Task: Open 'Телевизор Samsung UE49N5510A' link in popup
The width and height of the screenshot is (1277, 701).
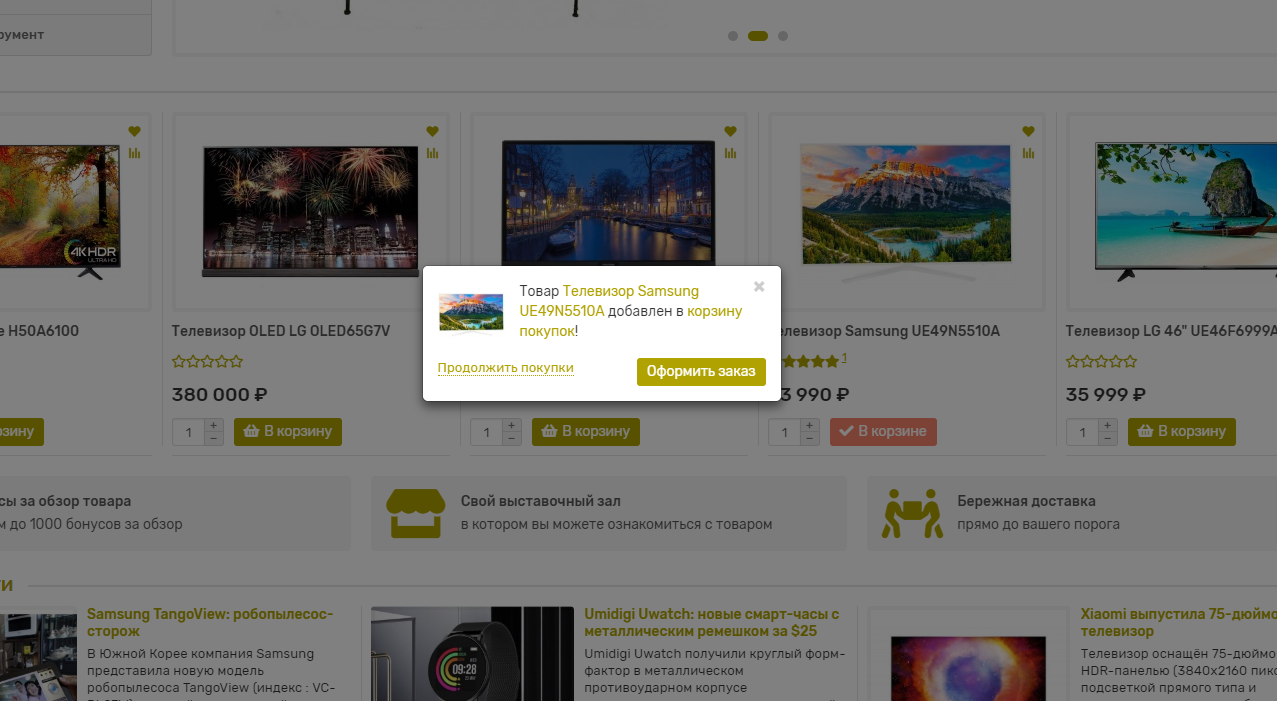Action: tap(609, 301)
